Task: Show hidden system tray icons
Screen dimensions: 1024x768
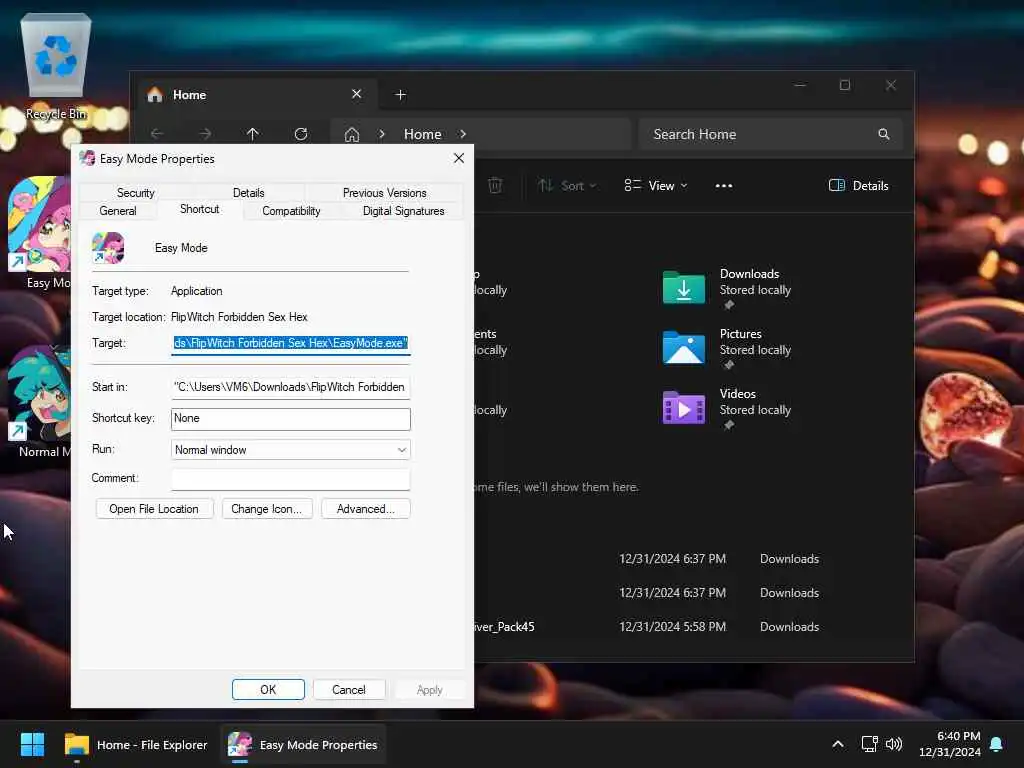Action: tap(838, 744)
